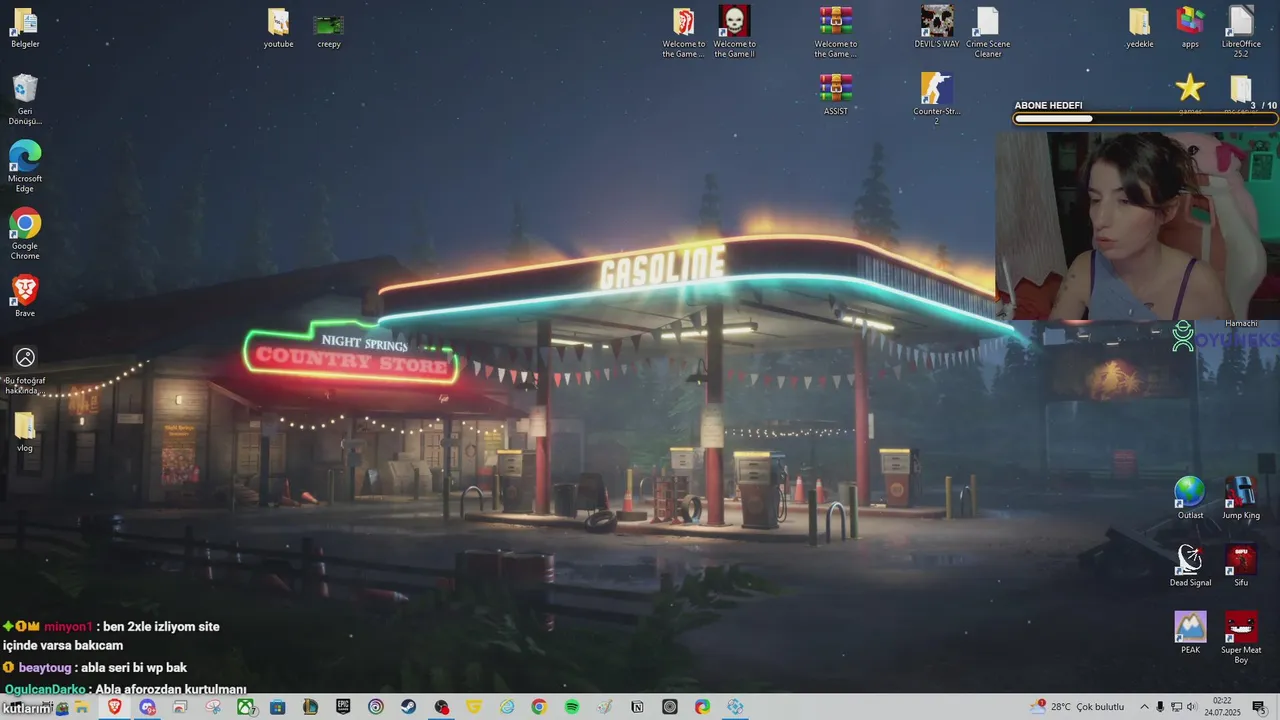1280x720 pixels.
Task: Select the Super Meat Boy shortcut
Action: (x=1241, y=638)
